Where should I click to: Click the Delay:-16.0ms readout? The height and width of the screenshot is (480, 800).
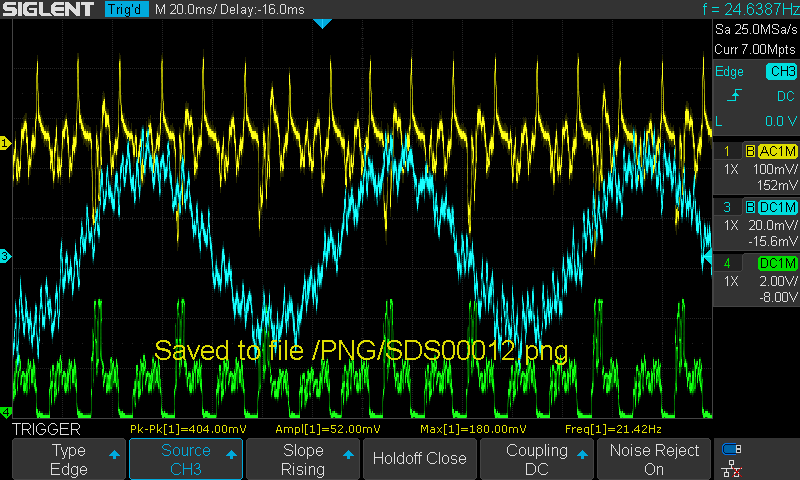click(262, 9)
